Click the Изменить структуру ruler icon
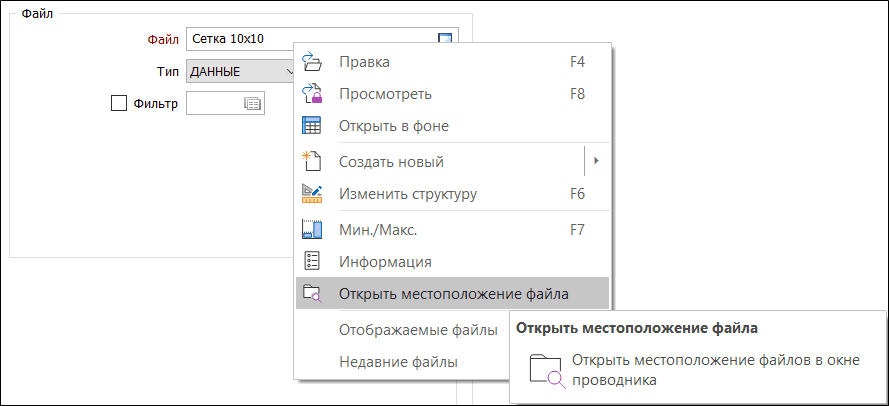This screenshot has width=889, height=406. 312,194
